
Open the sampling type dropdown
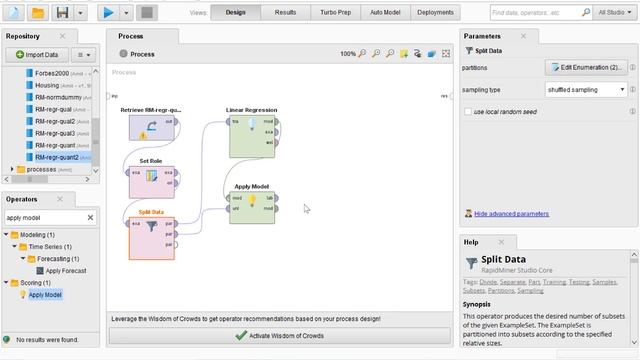(586, 89)
